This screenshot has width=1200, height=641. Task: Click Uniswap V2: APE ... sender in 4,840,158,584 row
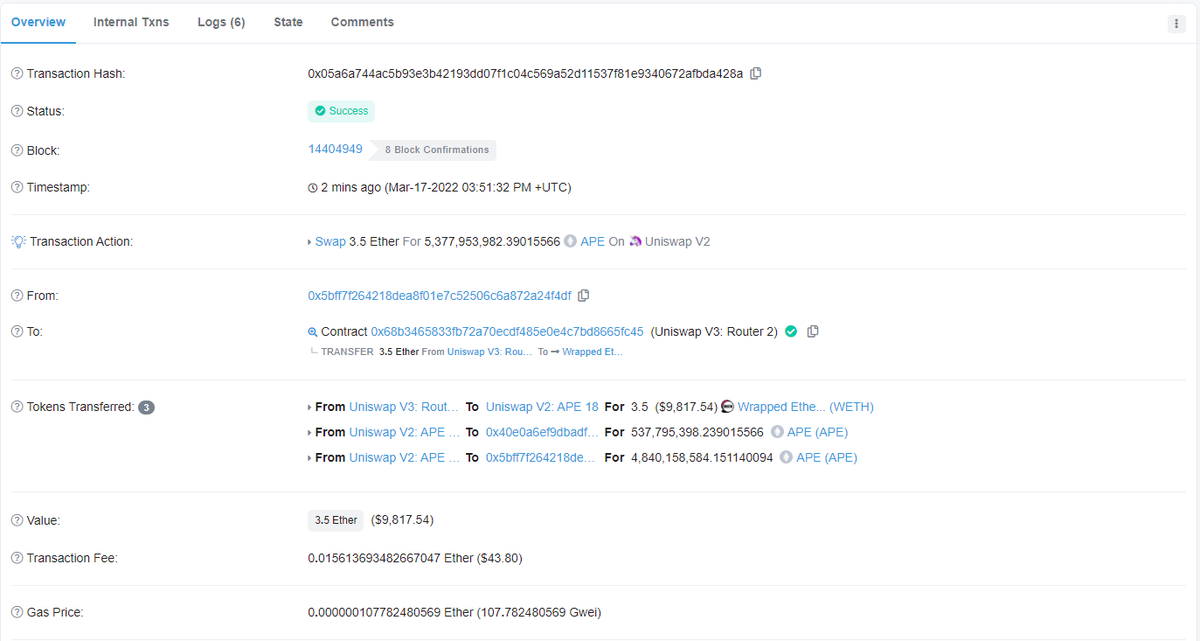404,458
